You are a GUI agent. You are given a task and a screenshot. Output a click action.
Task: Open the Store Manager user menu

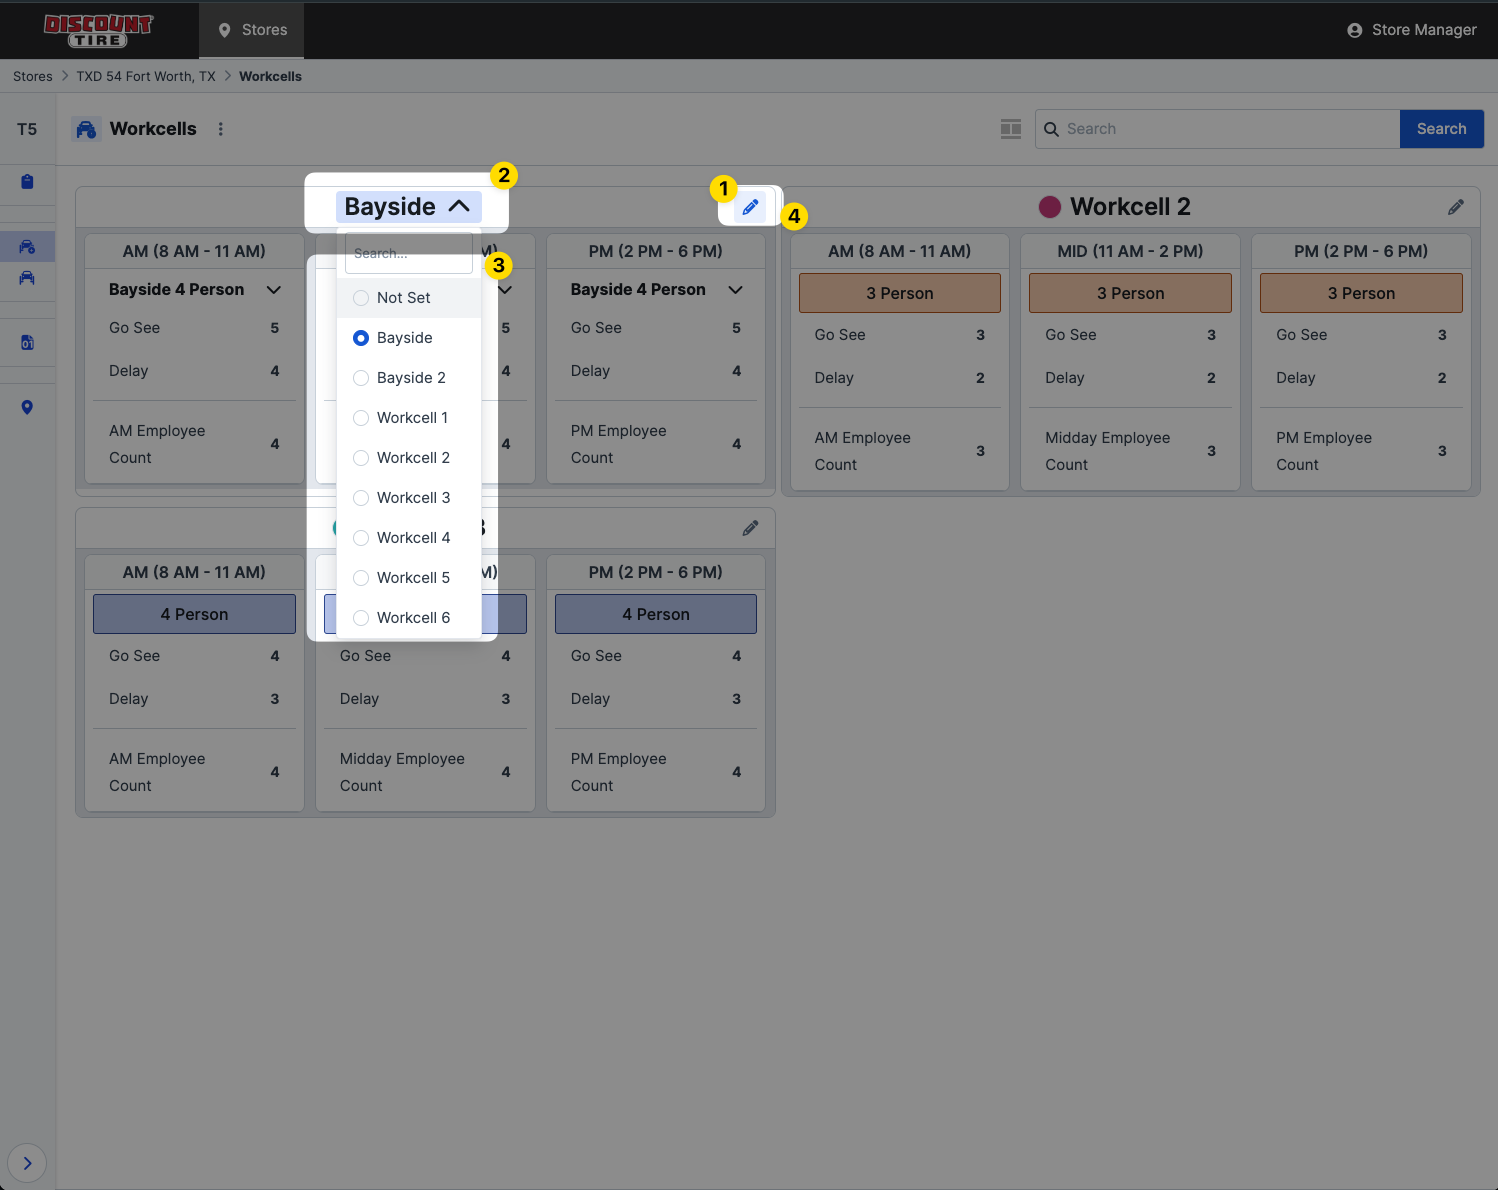(1411, 30)
